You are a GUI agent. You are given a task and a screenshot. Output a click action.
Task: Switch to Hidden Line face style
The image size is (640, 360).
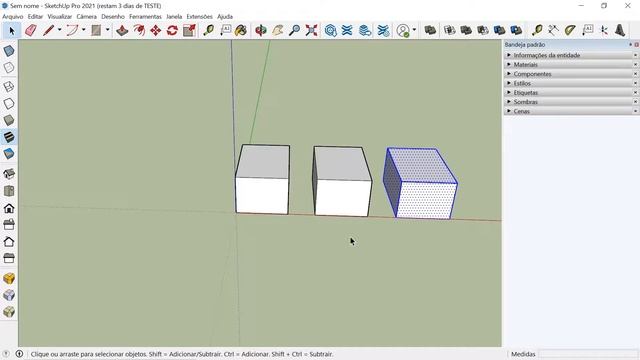[x=9, y=103]
